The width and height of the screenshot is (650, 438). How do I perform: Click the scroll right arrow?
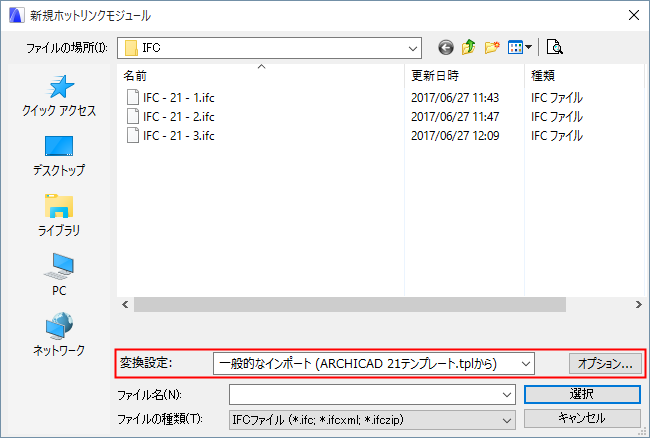(x=638, y=305)
